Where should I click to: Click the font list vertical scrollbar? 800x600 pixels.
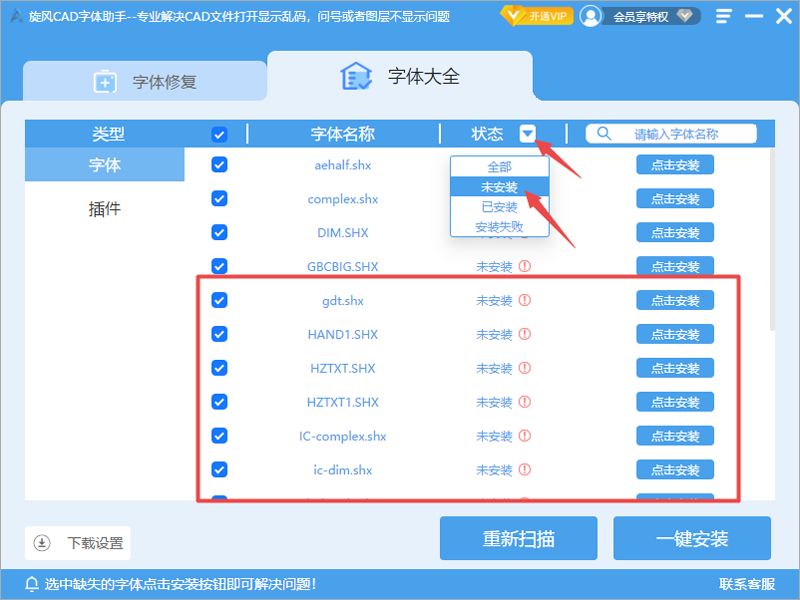click(772, 240)
